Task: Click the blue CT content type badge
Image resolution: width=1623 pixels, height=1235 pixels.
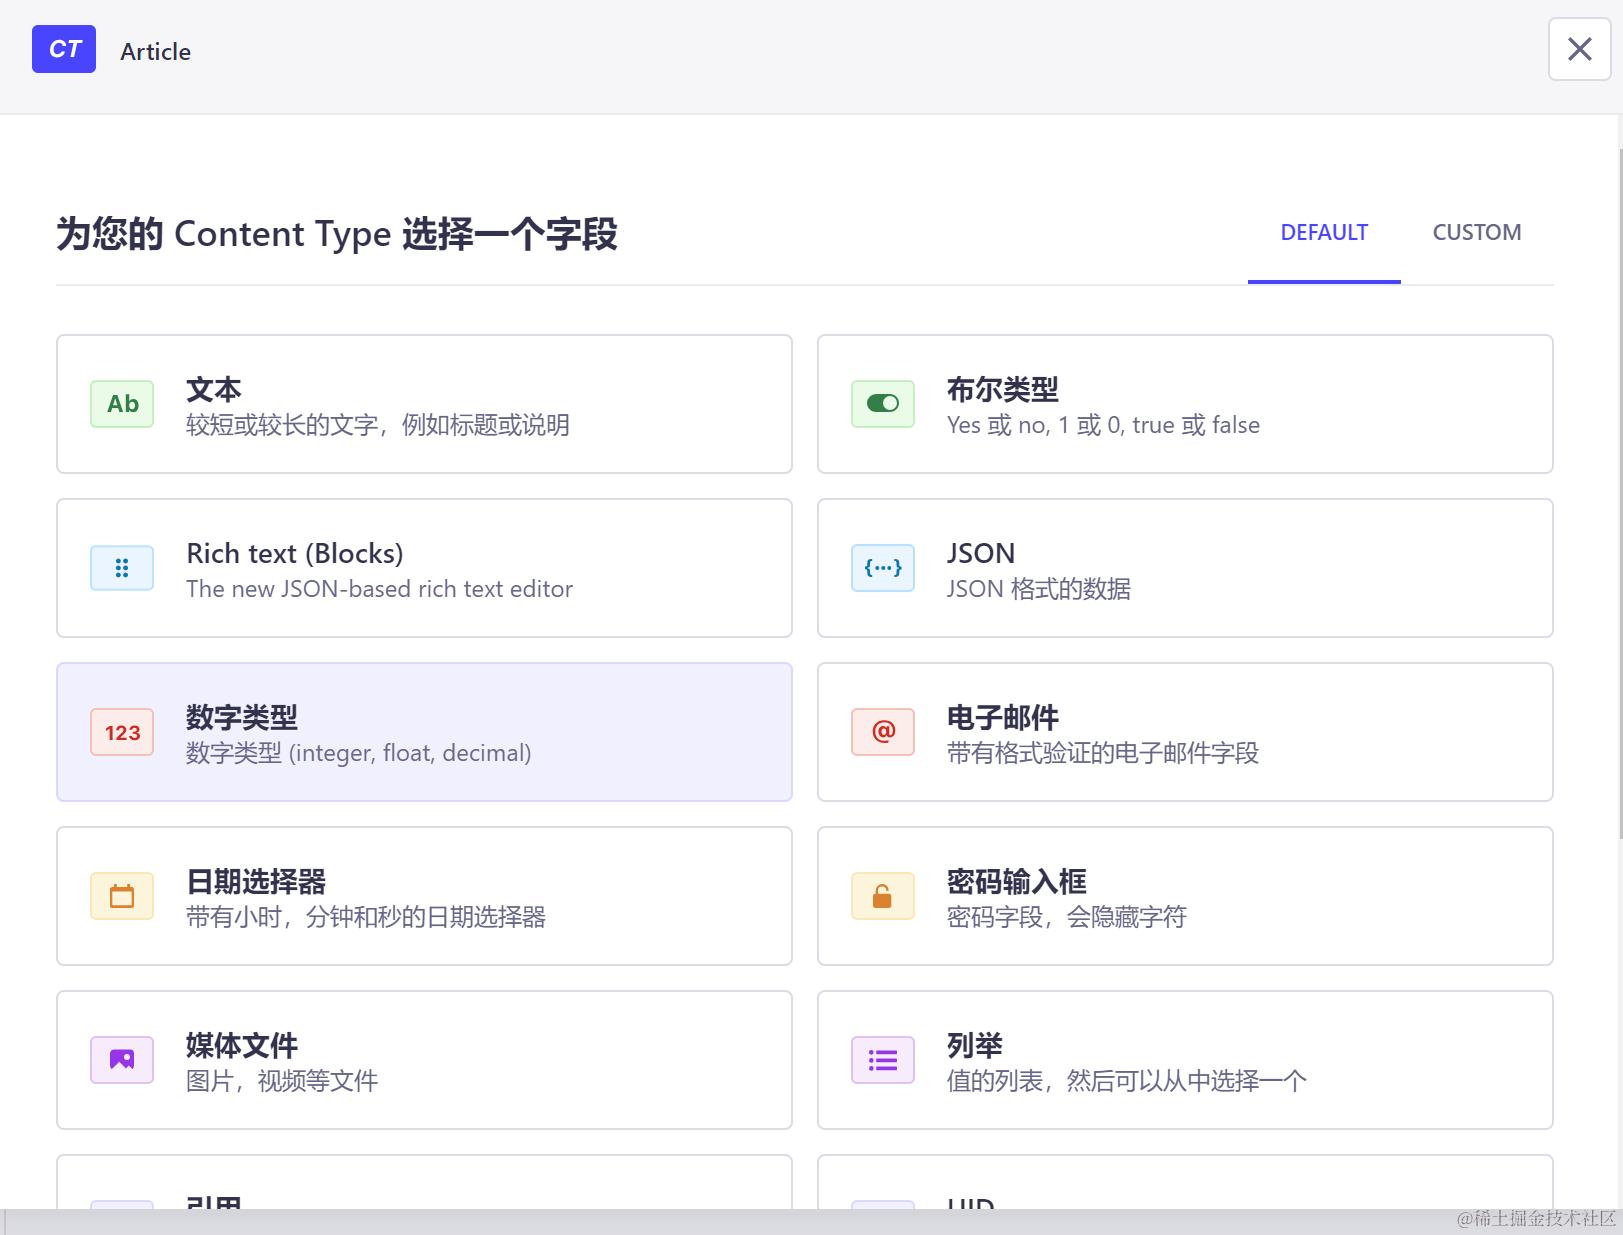Action: pyautogui.click(x=64, y=49)
